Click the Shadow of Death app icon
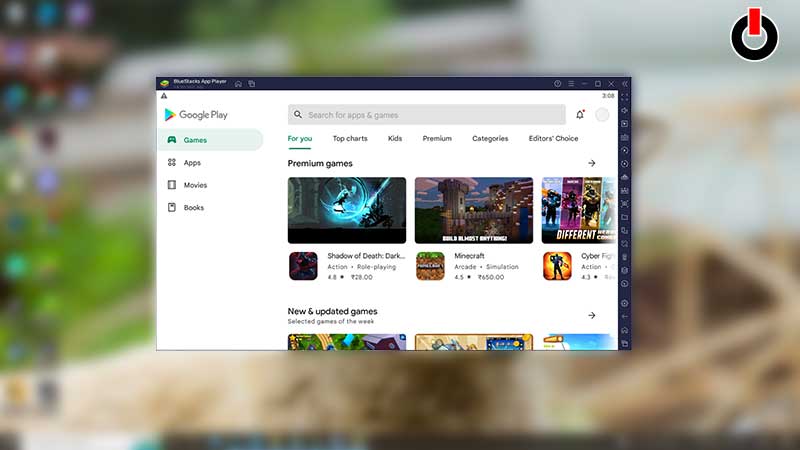The image size is (800, 450). 303,266
